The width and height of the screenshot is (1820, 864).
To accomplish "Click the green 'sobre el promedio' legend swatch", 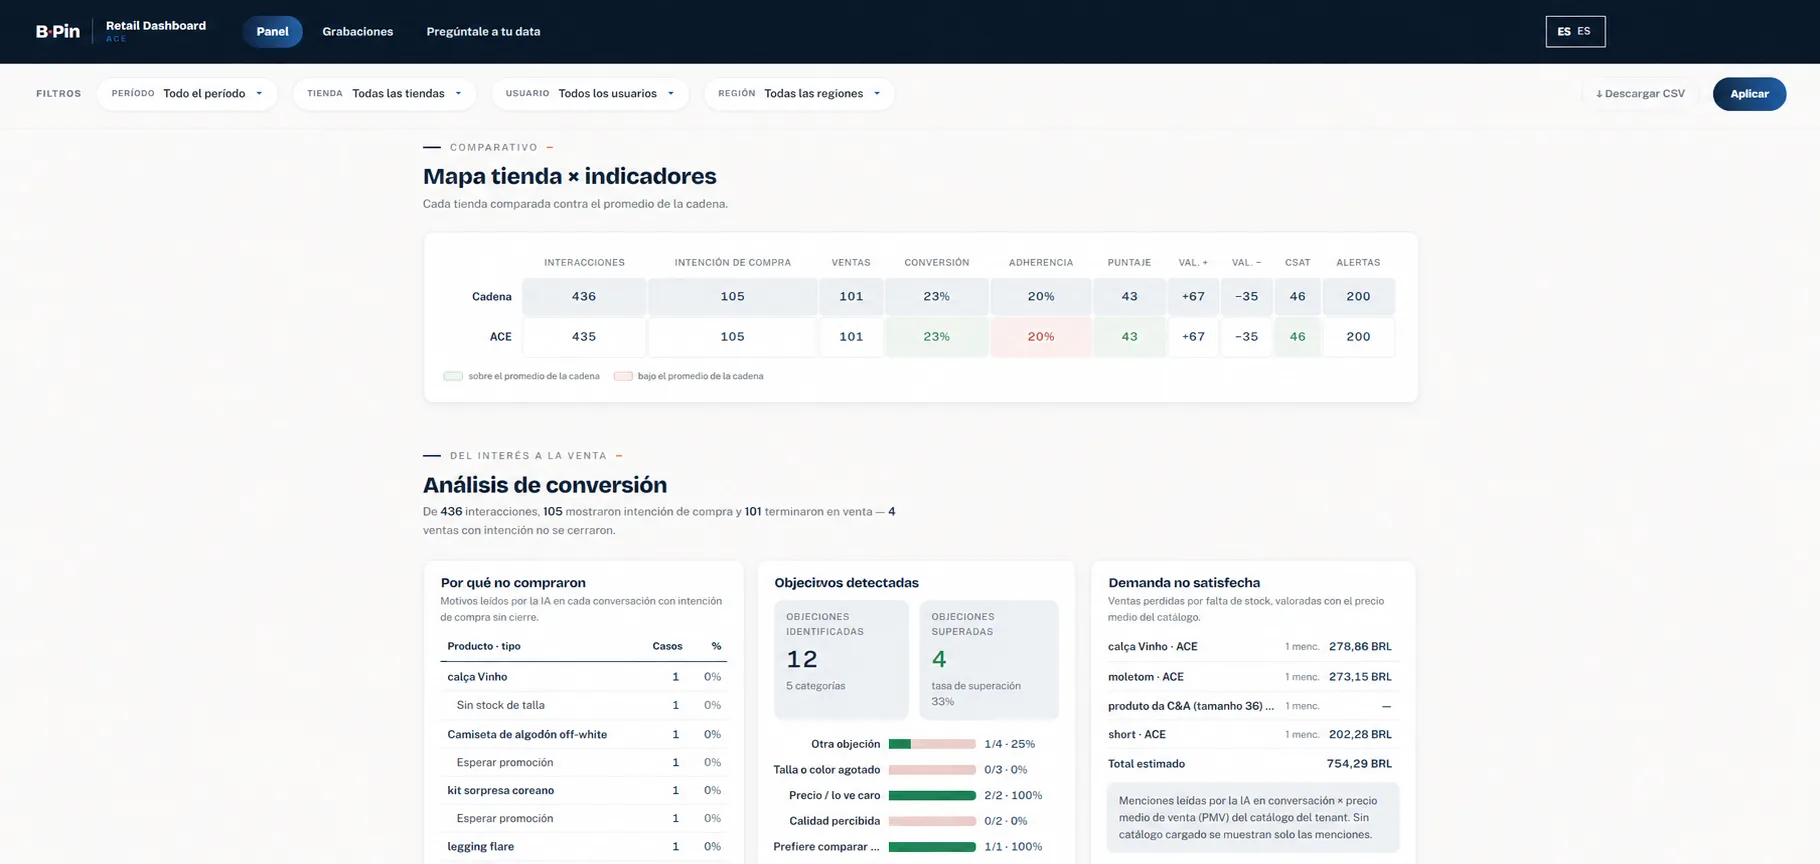I will pos(453,376).
